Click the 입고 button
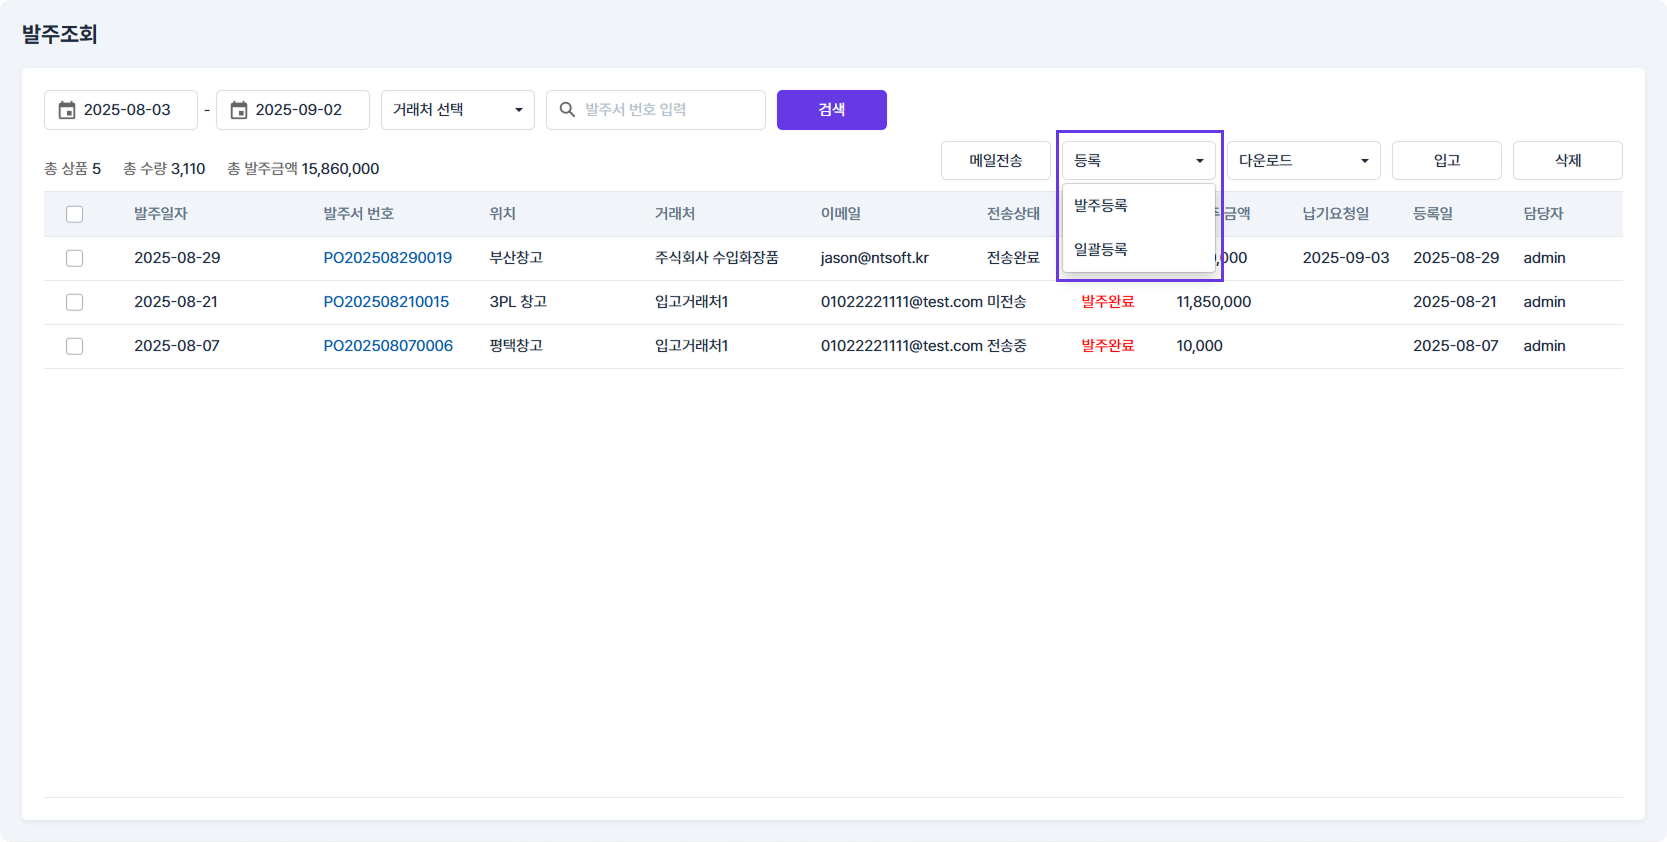The image size is (1667, 842). [1446, 160]
